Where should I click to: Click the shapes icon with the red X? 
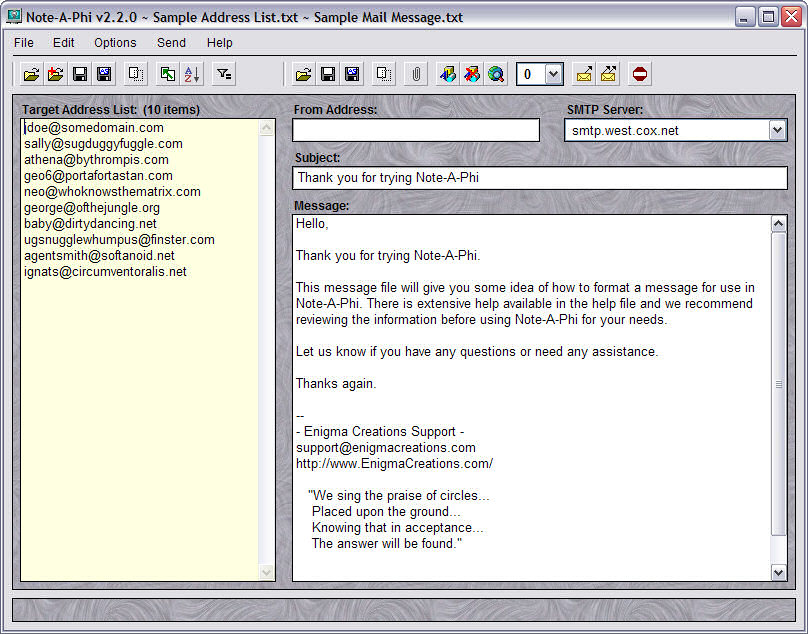click(x=472, y=74)
